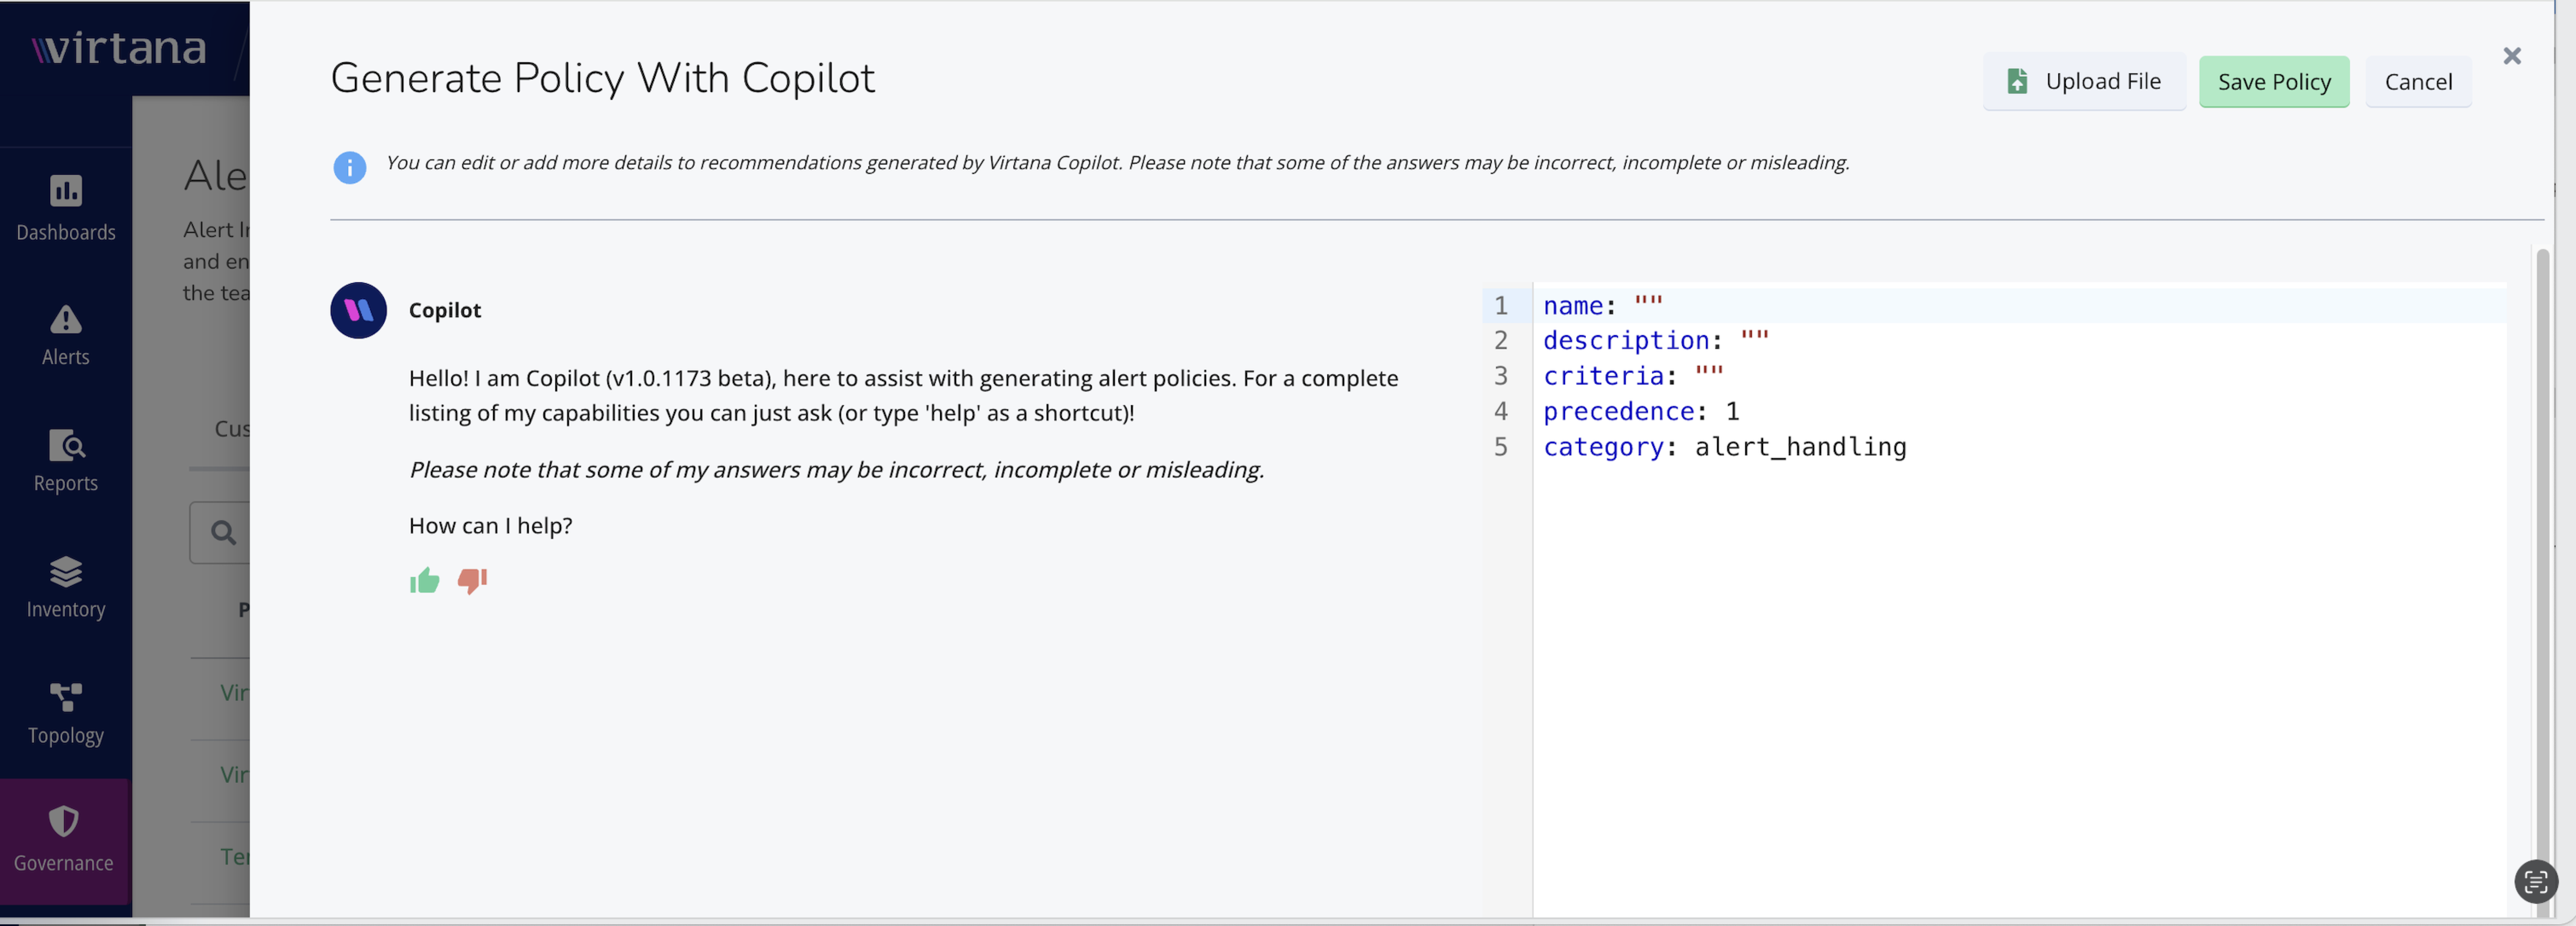
Task: Give thumbs down to Copilot's message
Action: point(472,581)
